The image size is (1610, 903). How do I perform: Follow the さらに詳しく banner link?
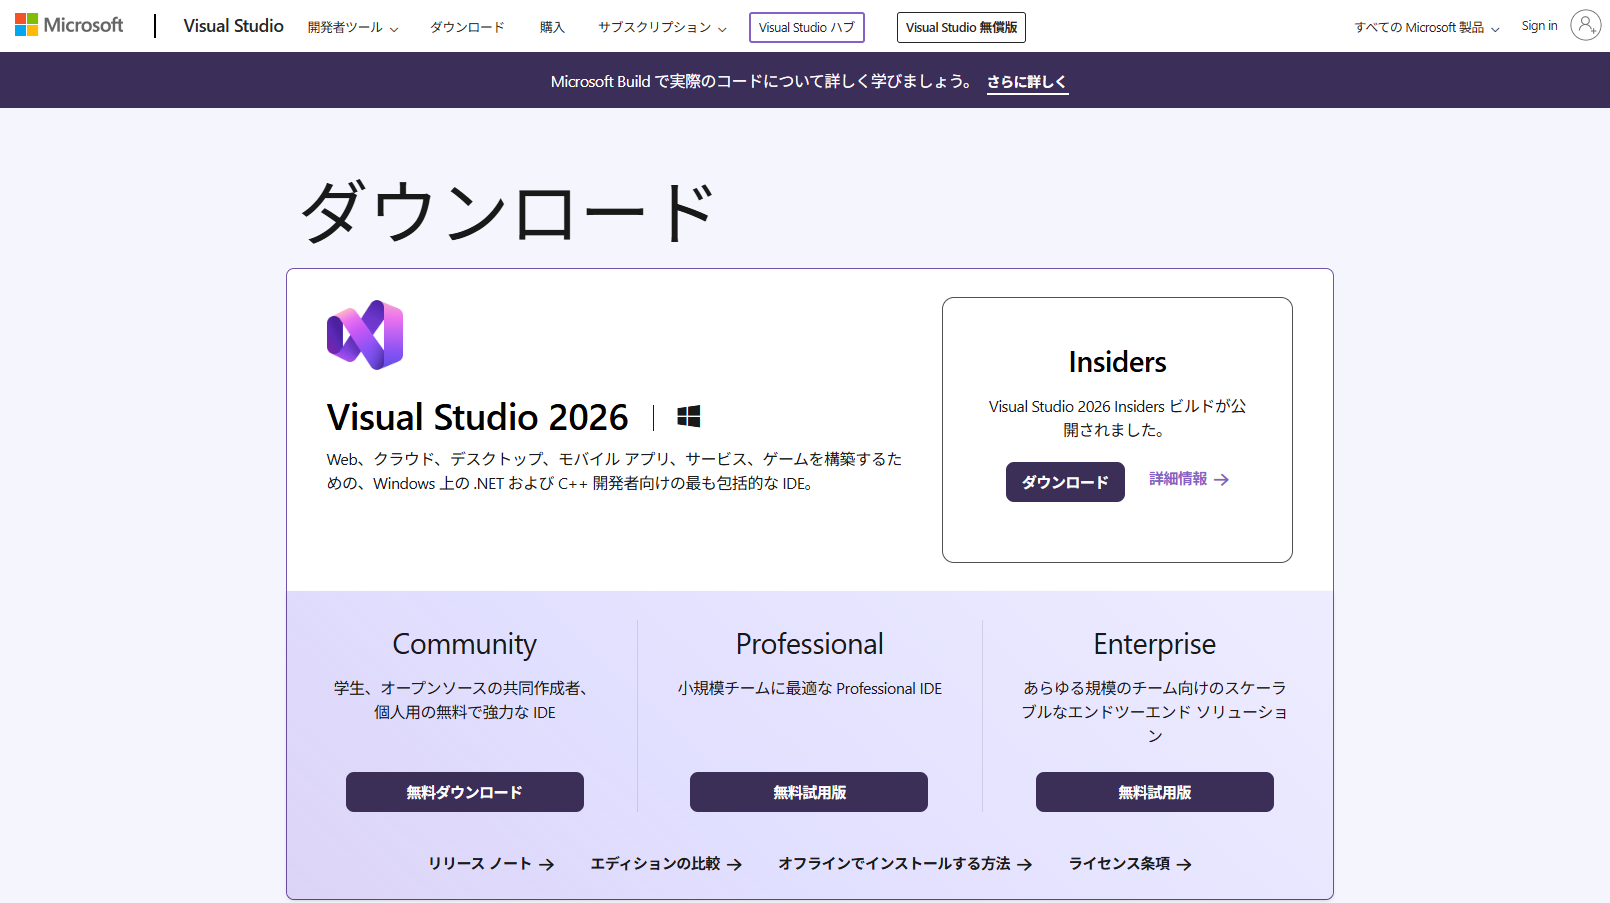[x=1027, y=82]
